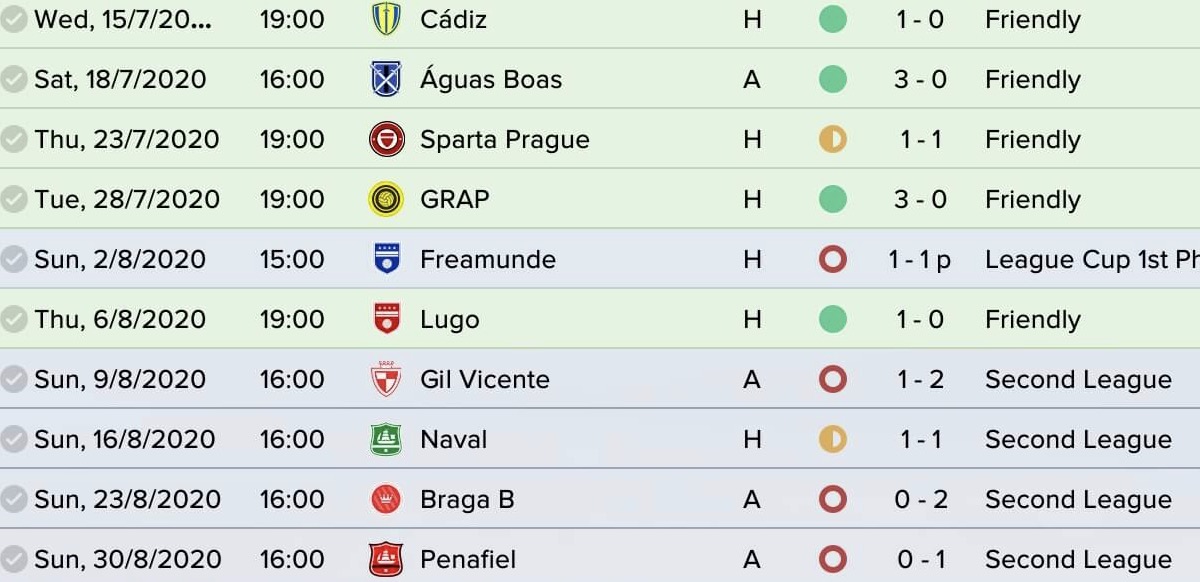Click the Gil Vicente club crest
This screenshot has height=582, width=1200.
(x=386, y=379)
